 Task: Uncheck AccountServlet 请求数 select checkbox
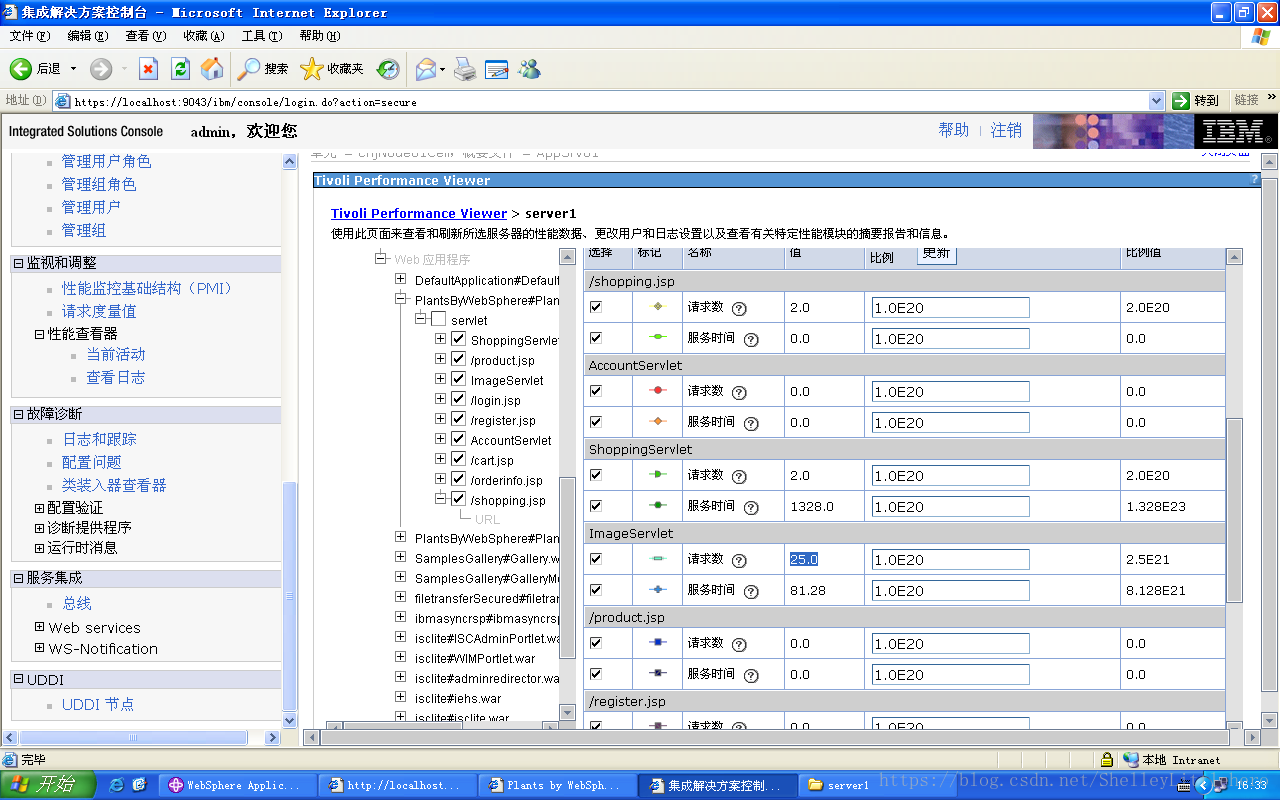pyautogui.click(x=596, y=391)
